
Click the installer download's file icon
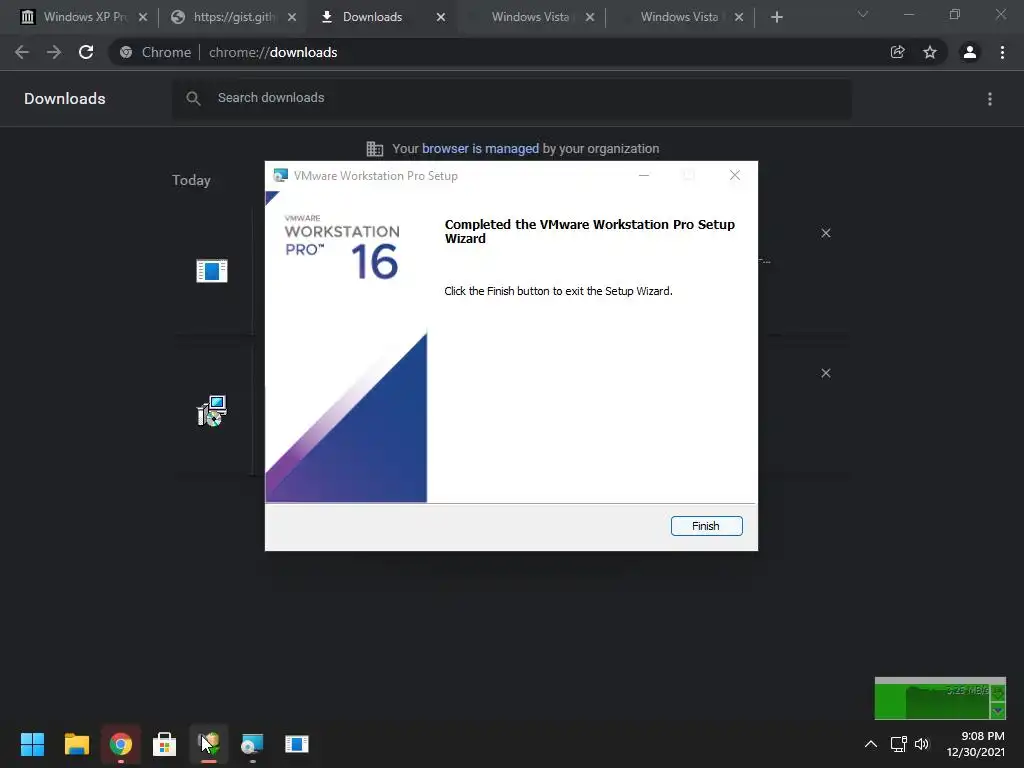(x=212, y=411)
